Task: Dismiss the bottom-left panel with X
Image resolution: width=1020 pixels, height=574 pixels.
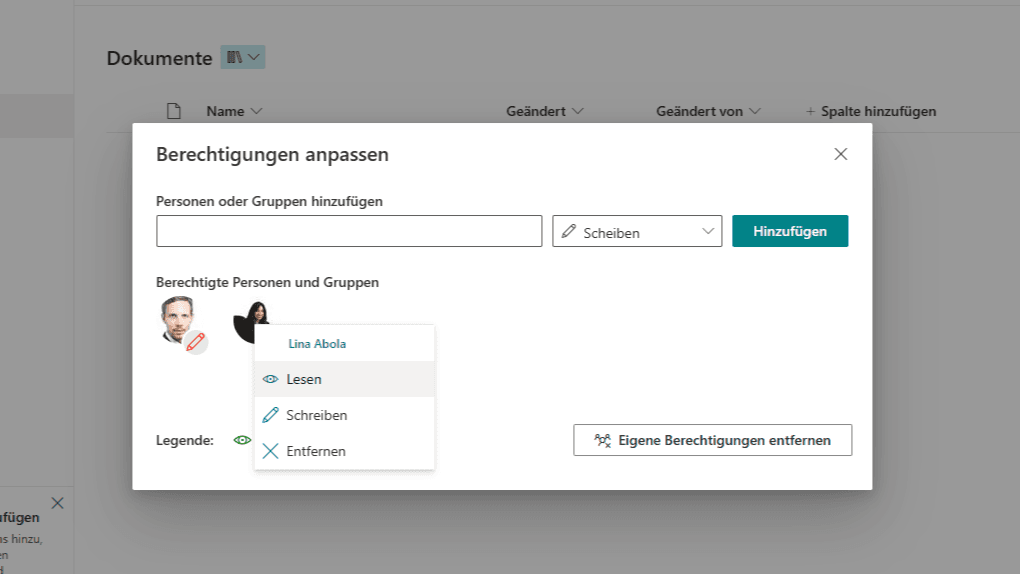Action: (57, 503)
